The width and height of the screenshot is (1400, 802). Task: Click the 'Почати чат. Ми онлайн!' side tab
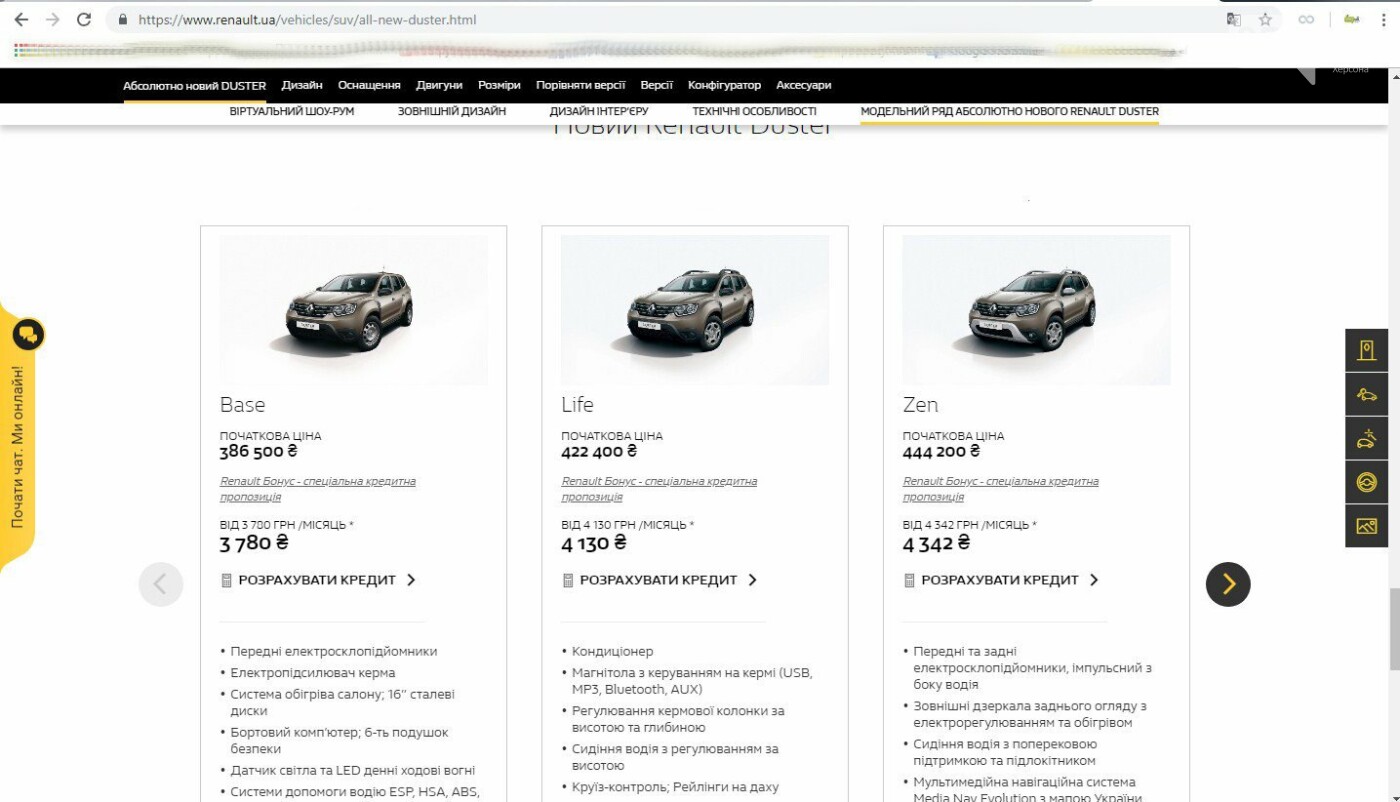[x=17, y=447]
